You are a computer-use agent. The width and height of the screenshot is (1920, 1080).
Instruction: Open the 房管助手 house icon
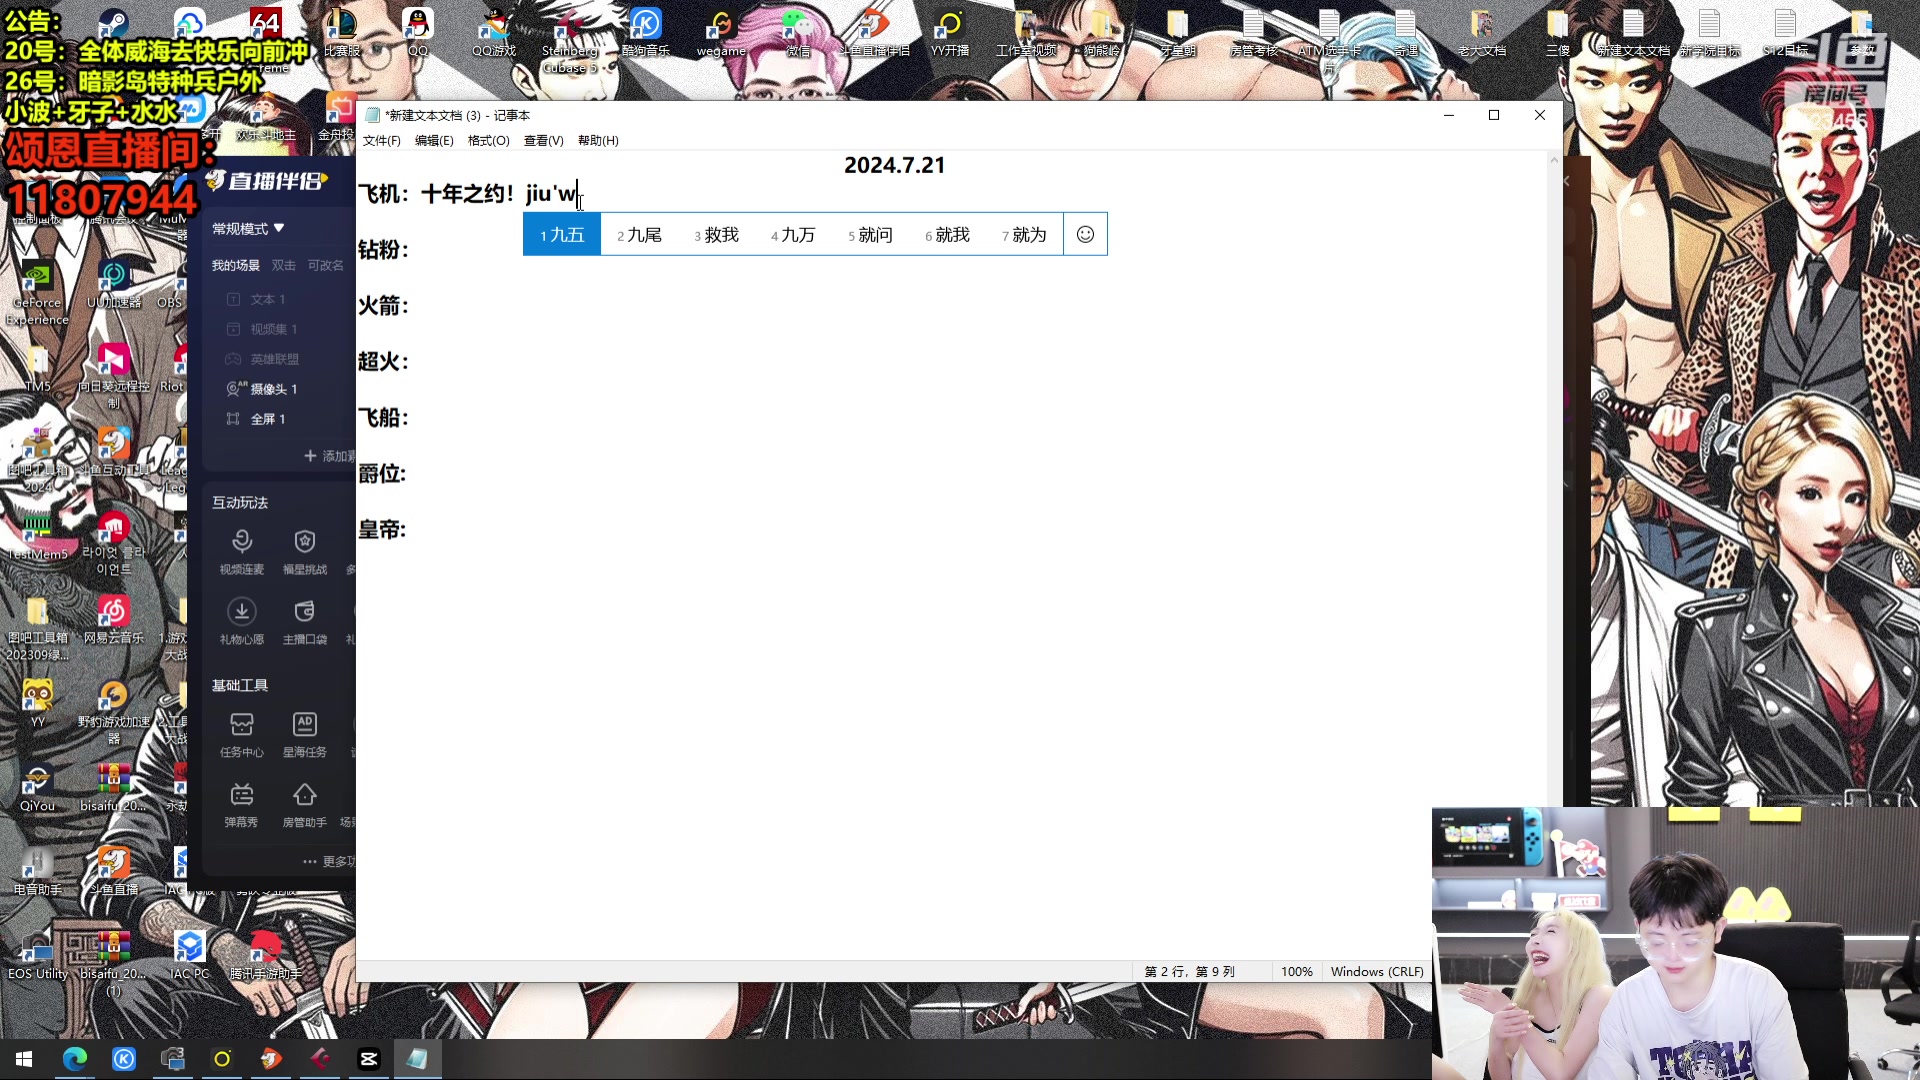pos(305,797)
